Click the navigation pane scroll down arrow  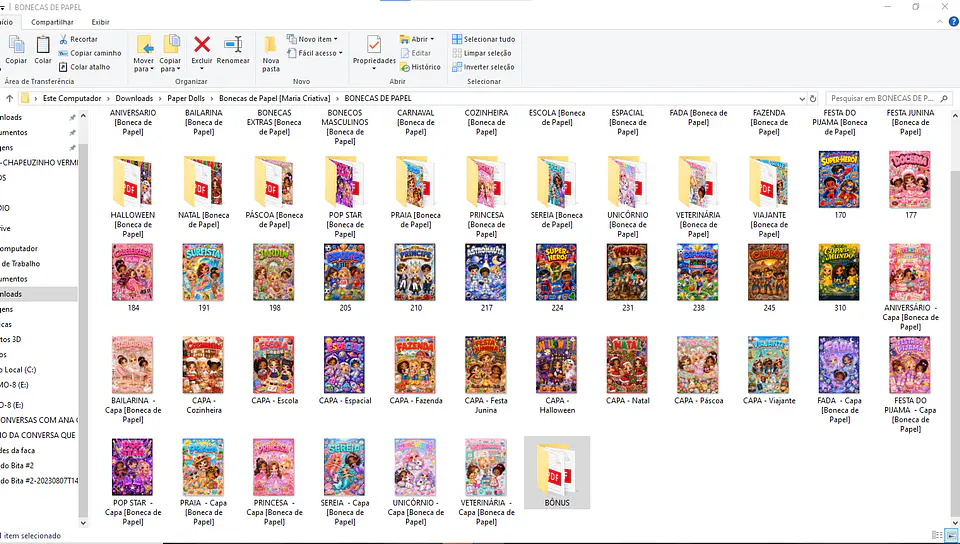click(84, 523)
